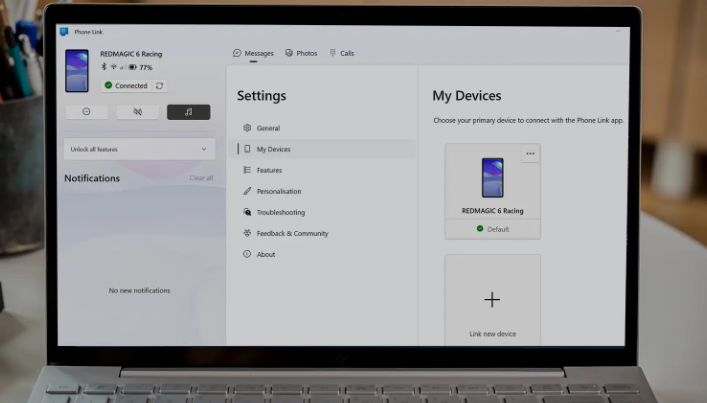Open the Calls tab

point(342,53)
